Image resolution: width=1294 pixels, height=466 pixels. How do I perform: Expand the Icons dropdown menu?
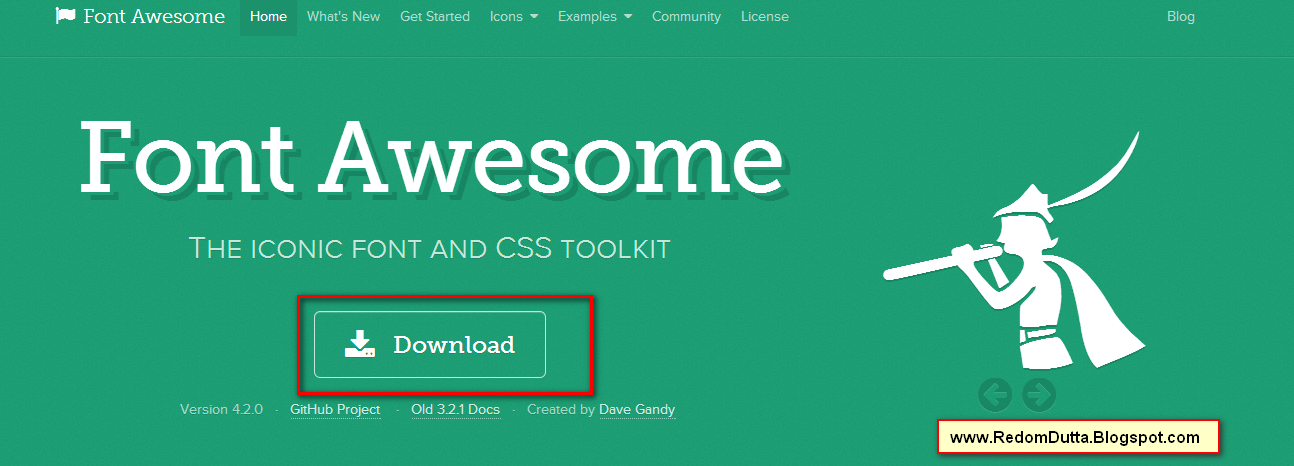click(514, 17)
